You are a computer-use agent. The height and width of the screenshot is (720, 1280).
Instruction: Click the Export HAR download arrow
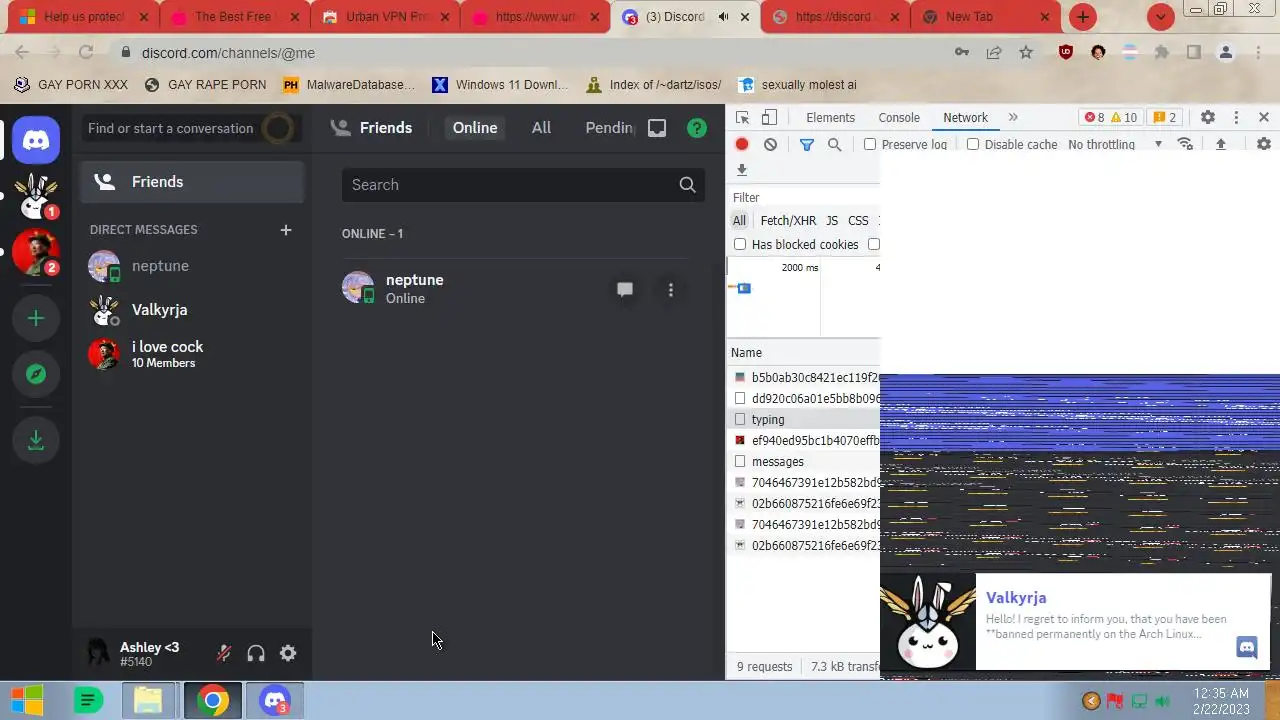coord(742,170)
